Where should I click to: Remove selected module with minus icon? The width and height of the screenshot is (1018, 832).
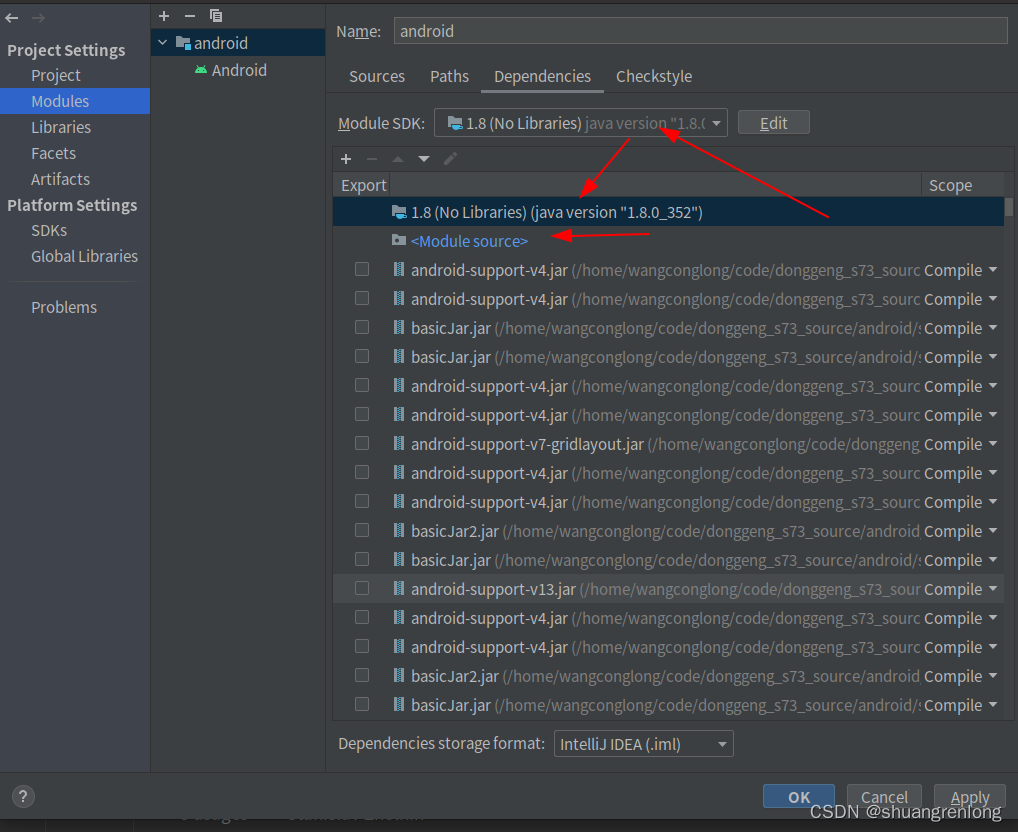click(x=189, y=16)
